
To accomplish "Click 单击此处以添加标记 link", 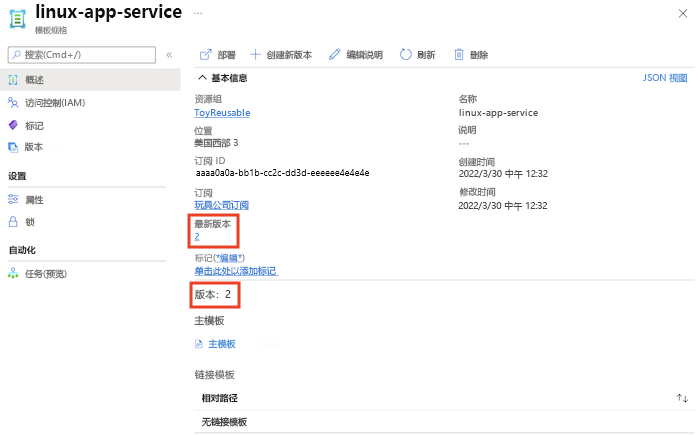I will point(236,271).
